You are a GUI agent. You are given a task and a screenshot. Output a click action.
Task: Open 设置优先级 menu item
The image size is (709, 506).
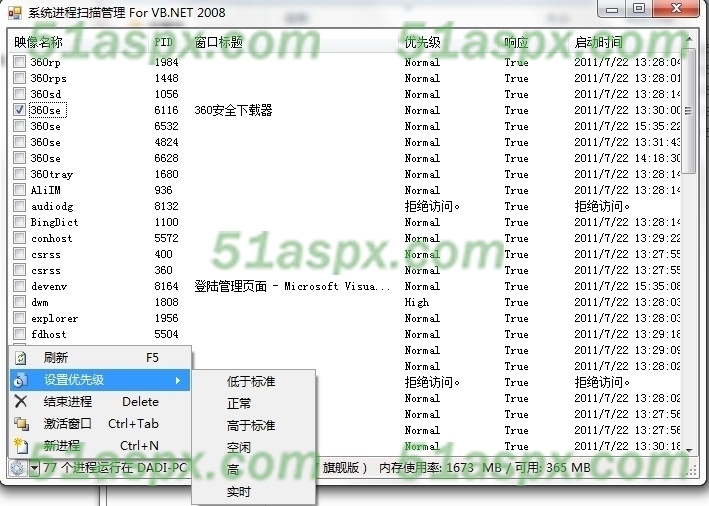point(99,380)
